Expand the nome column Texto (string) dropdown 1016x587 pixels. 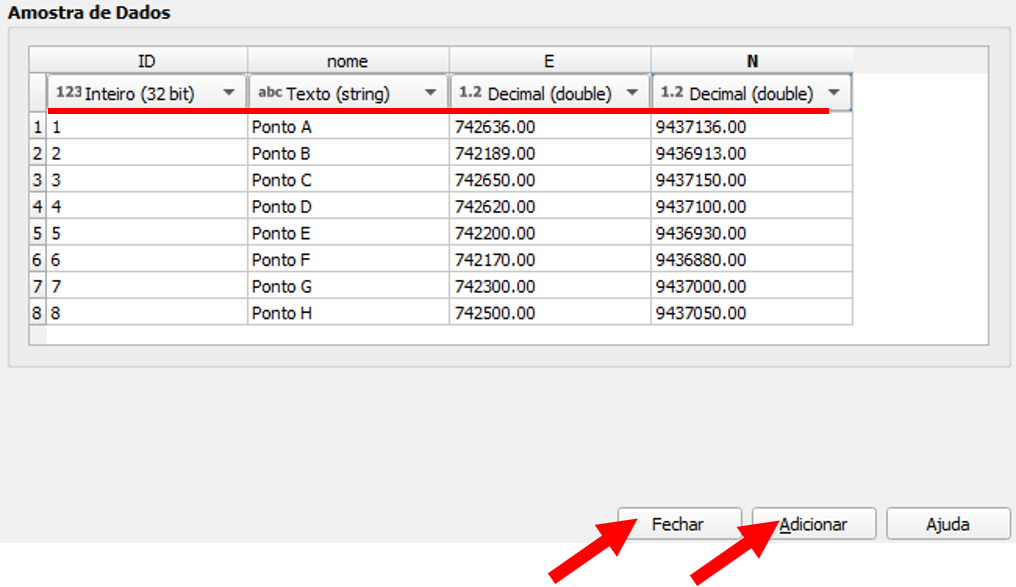point(348,93)
